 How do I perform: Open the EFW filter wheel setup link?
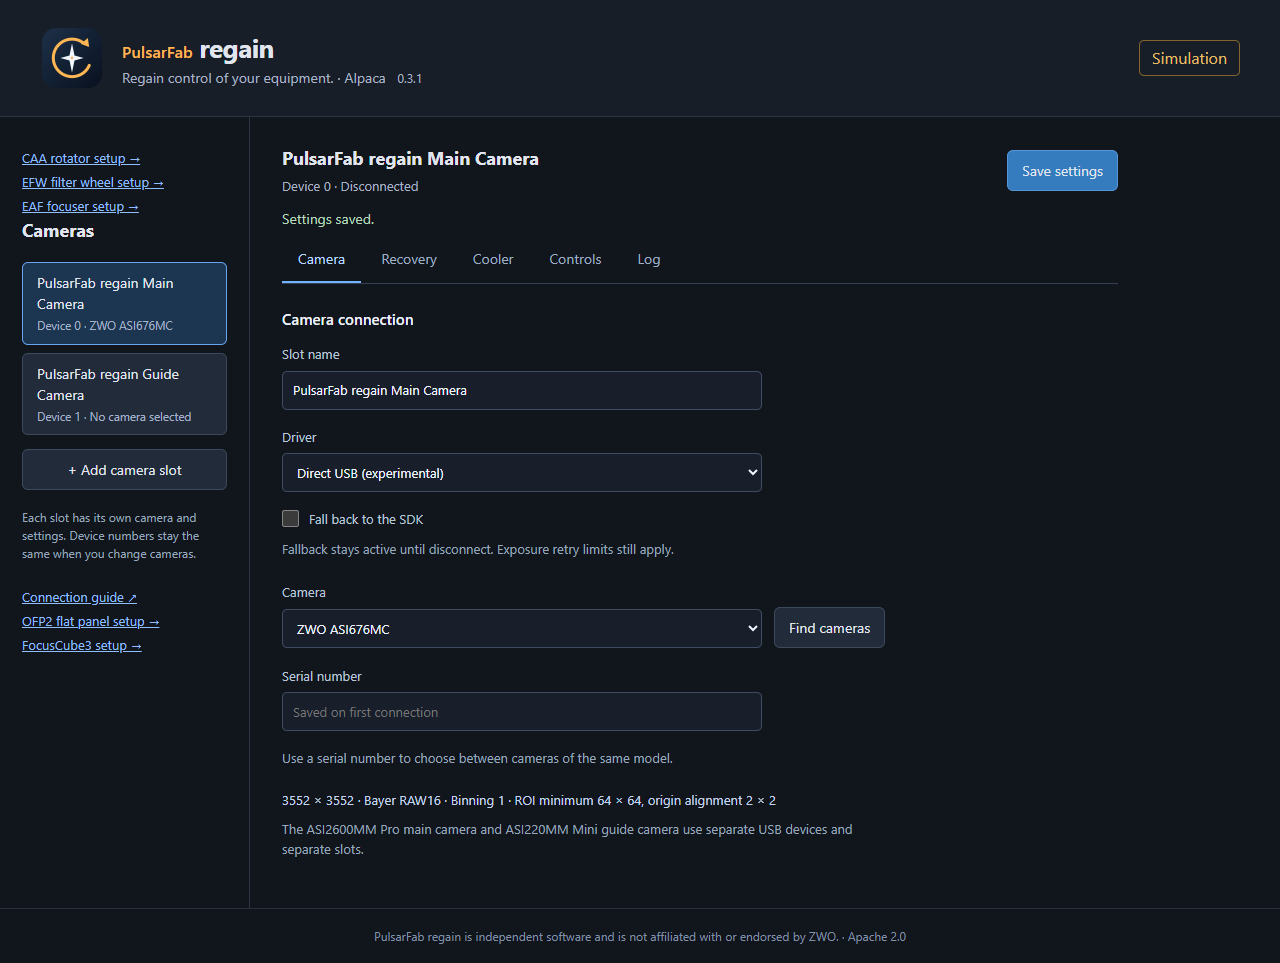tap(93, 182)
